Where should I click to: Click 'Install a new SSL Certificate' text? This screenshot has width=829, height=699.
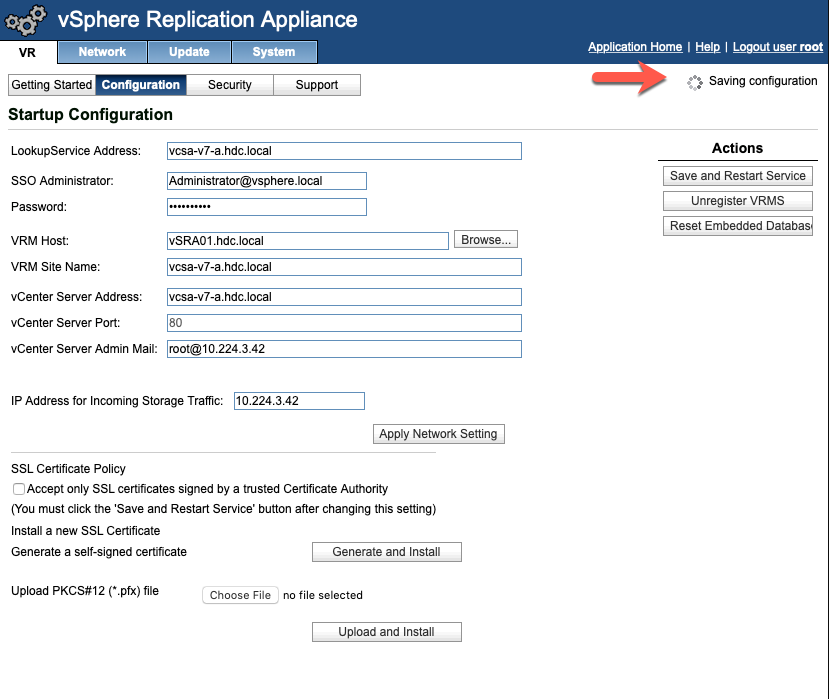tap(86, 530)
